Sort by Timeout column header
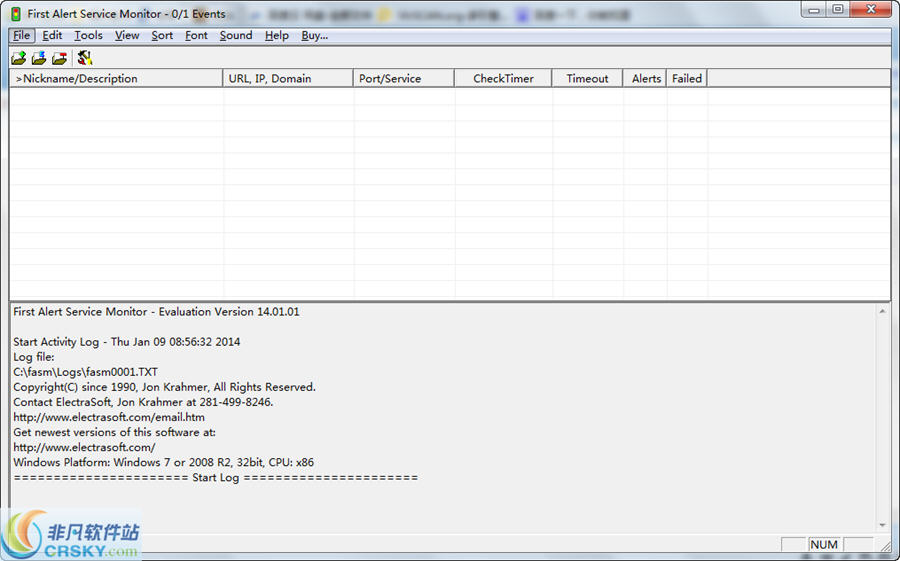Image resolution: width=900 pixels, height=561 pixels. [587, 79]
